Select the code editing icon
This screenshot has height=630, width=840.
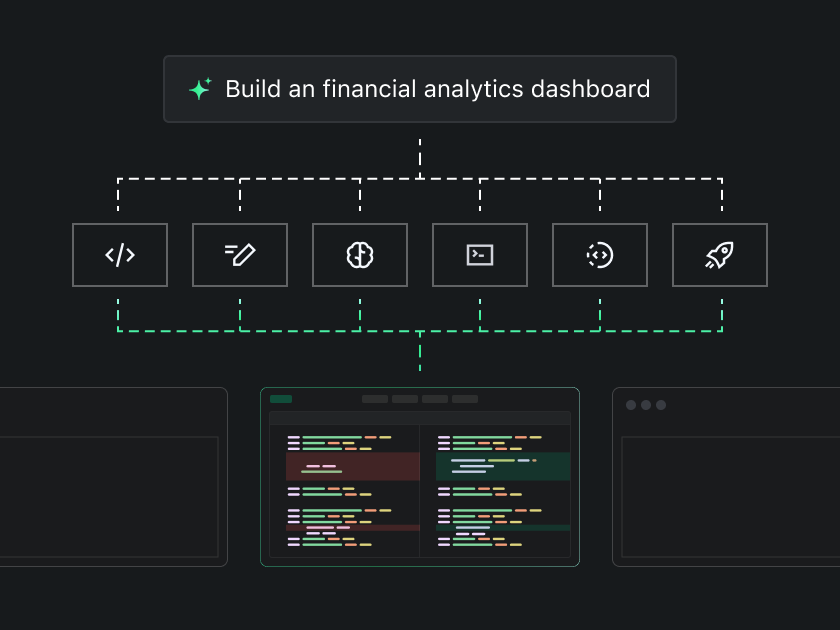120,255
